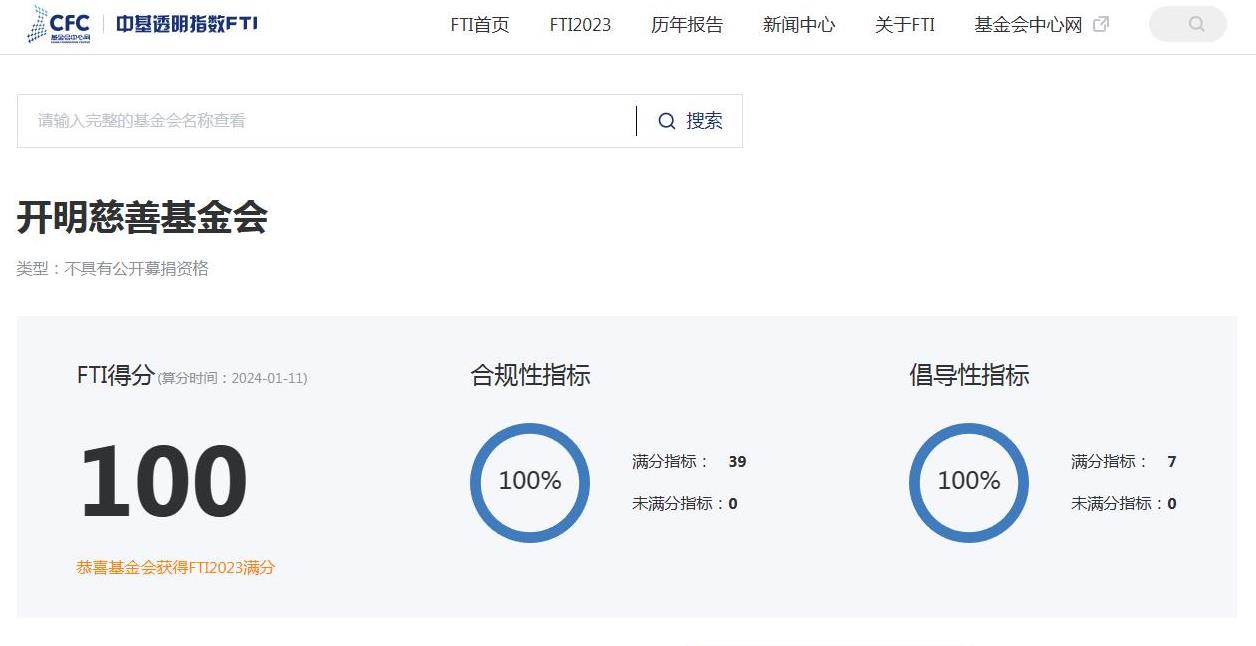This screenshot has width=1256, height=646.
Task: Open the 关于FTI menu item
Action: click(905, 25)
